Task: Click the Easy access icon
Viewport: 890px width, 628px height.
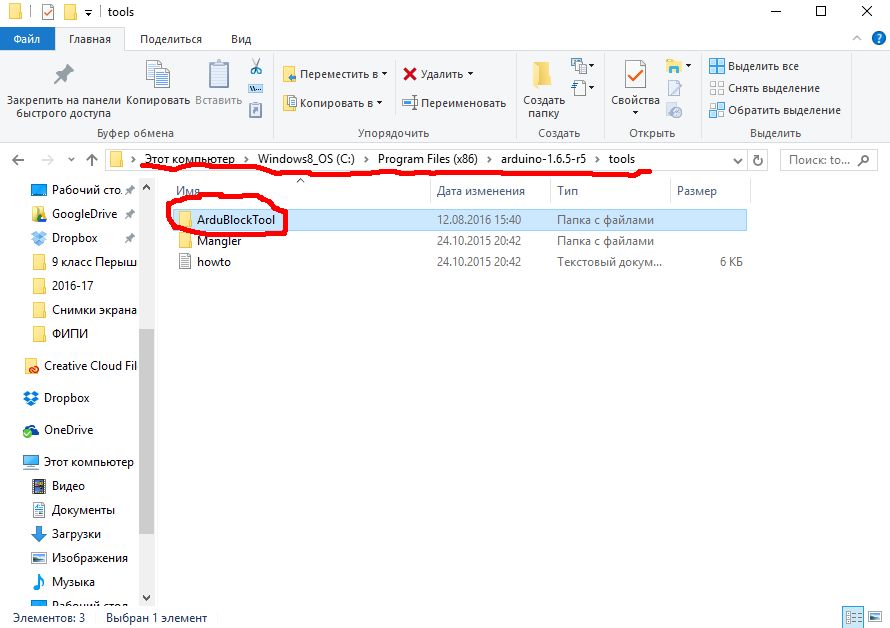Action: click(x=578, y=88)
